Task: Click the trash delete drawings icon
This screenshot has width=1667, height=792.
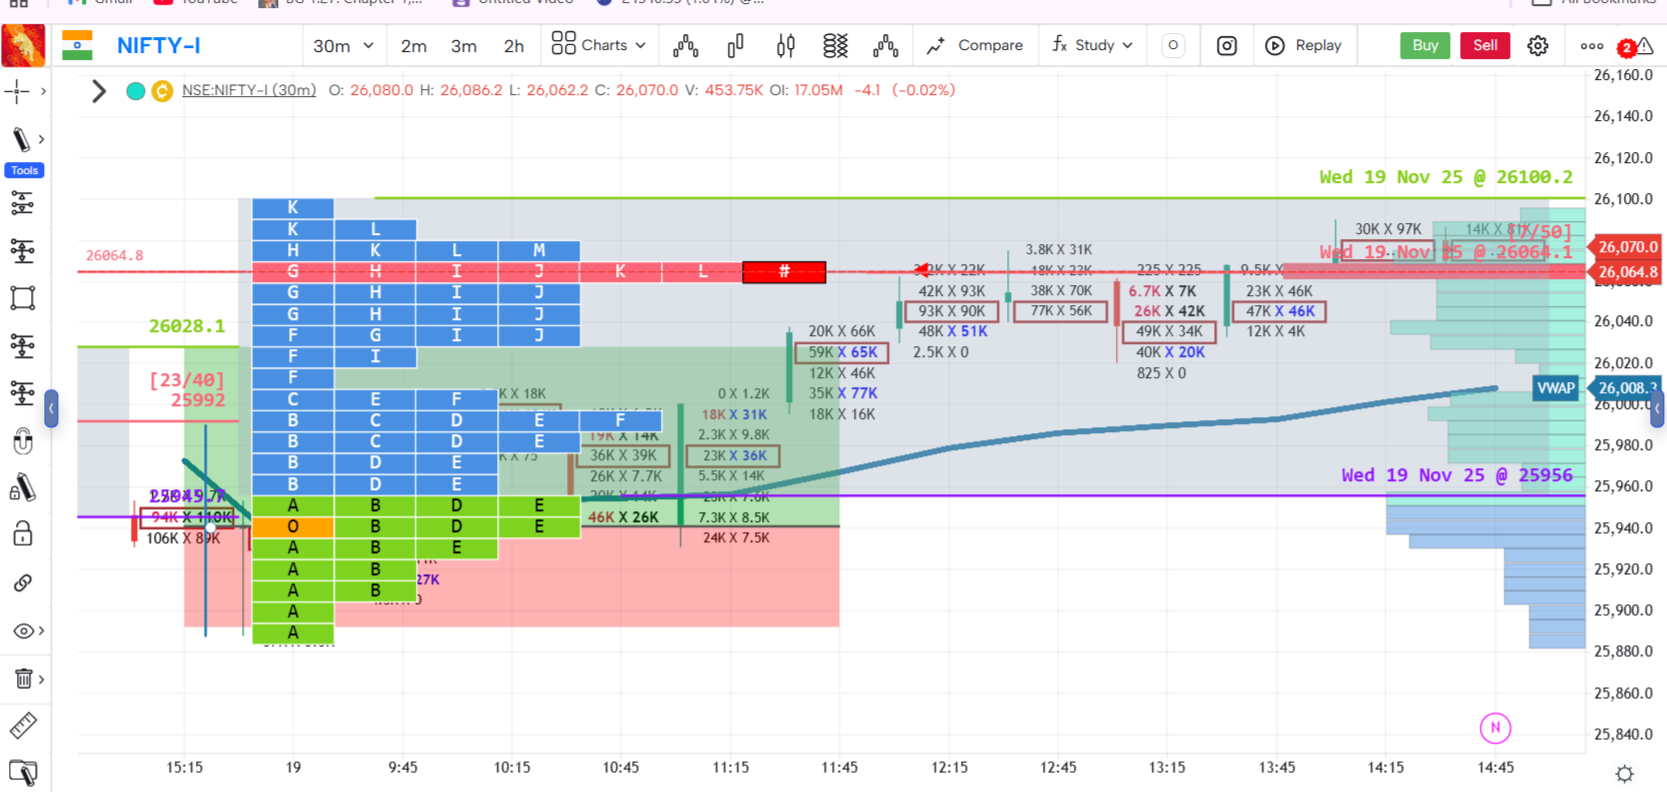Action: [23, 679]
